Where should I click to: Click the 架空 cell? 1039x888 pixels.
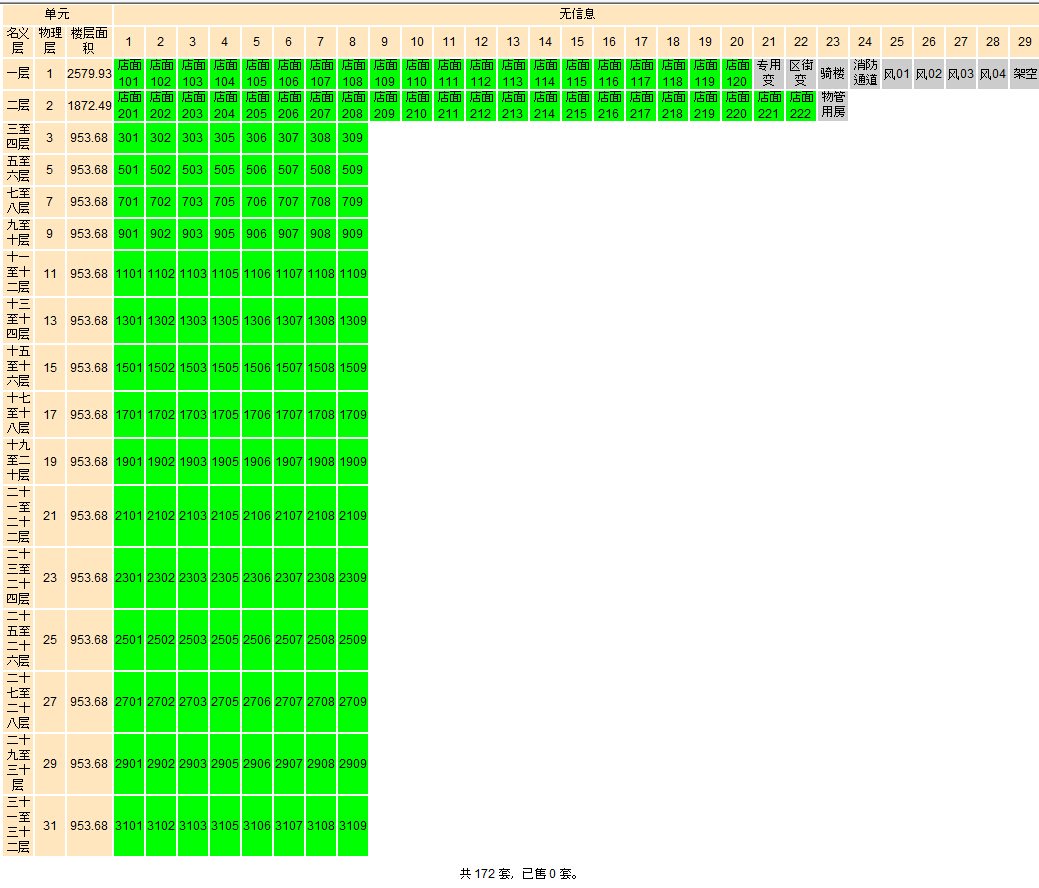coord(1024,74)
